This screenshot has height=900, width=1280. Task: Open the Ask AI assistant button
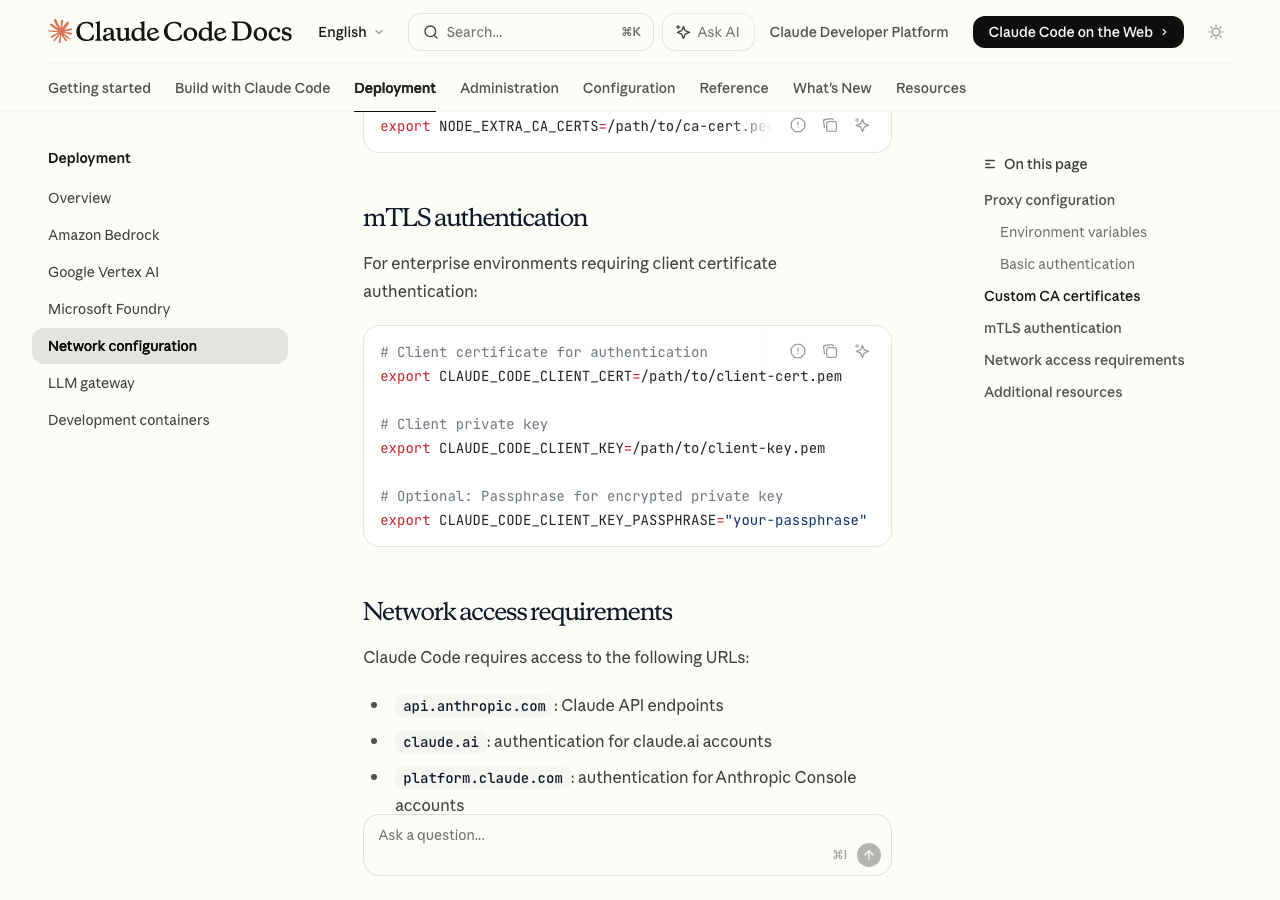[x=708, y=32]
